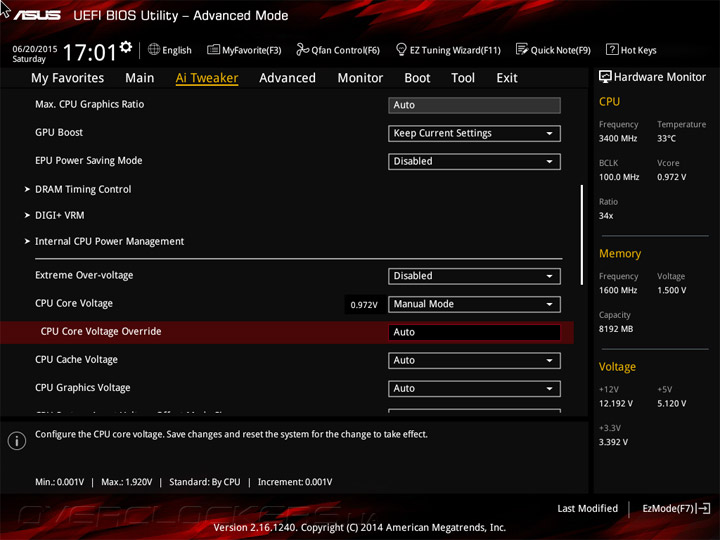Screen dimensions: 720x540
Task: Open the CPU Graphics Voltage dropdown
Action: click(474, 388)
